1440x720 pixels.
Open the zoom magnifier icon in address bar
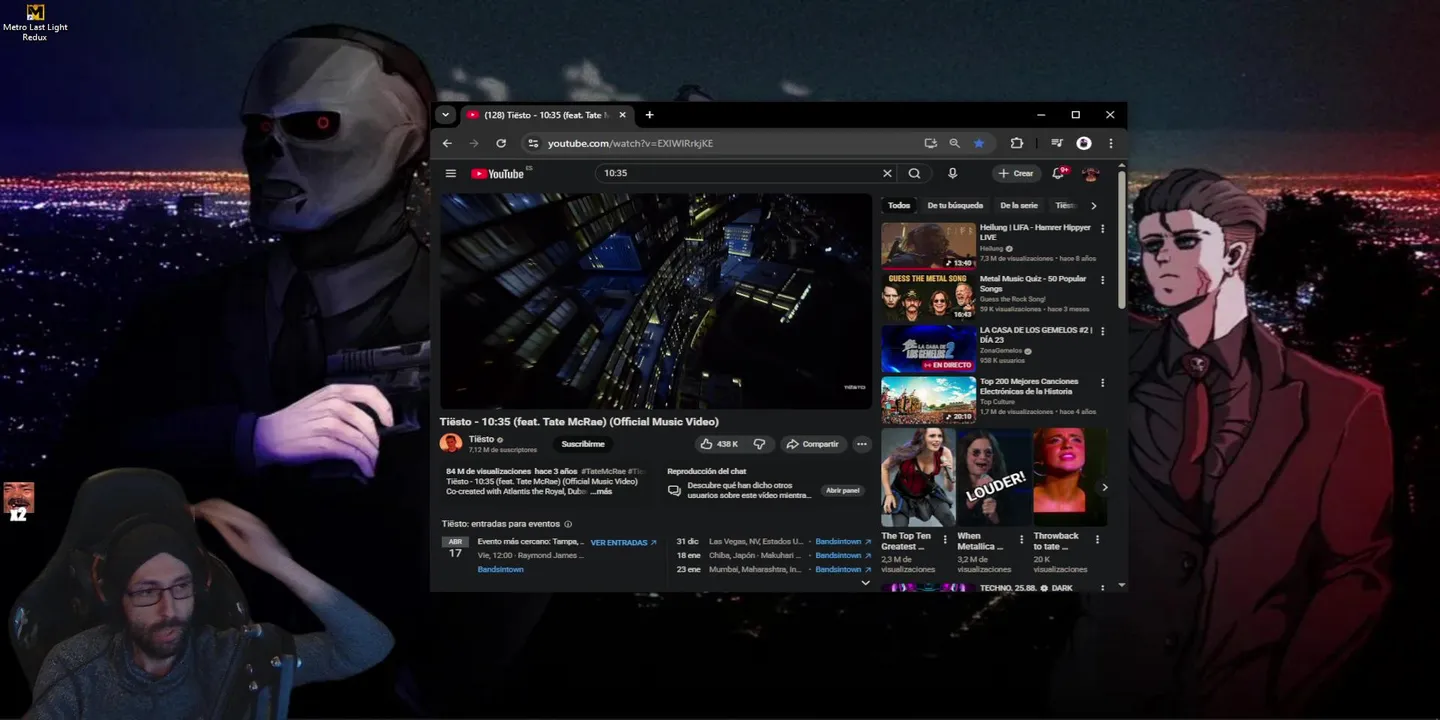point(955,143)
